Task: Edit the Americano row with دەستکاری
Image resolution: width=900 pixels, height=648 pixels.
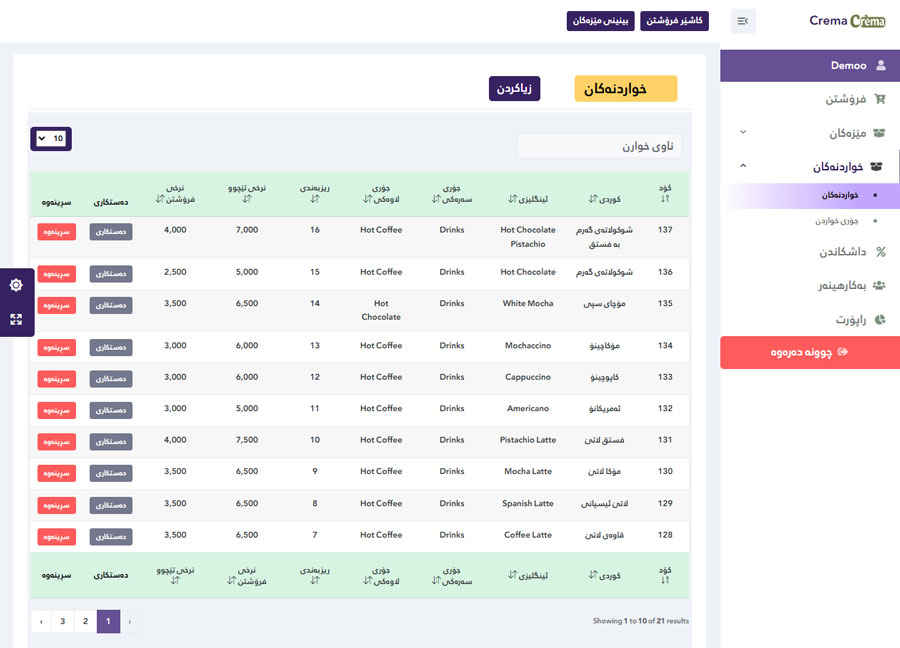Action: [110, 409]
